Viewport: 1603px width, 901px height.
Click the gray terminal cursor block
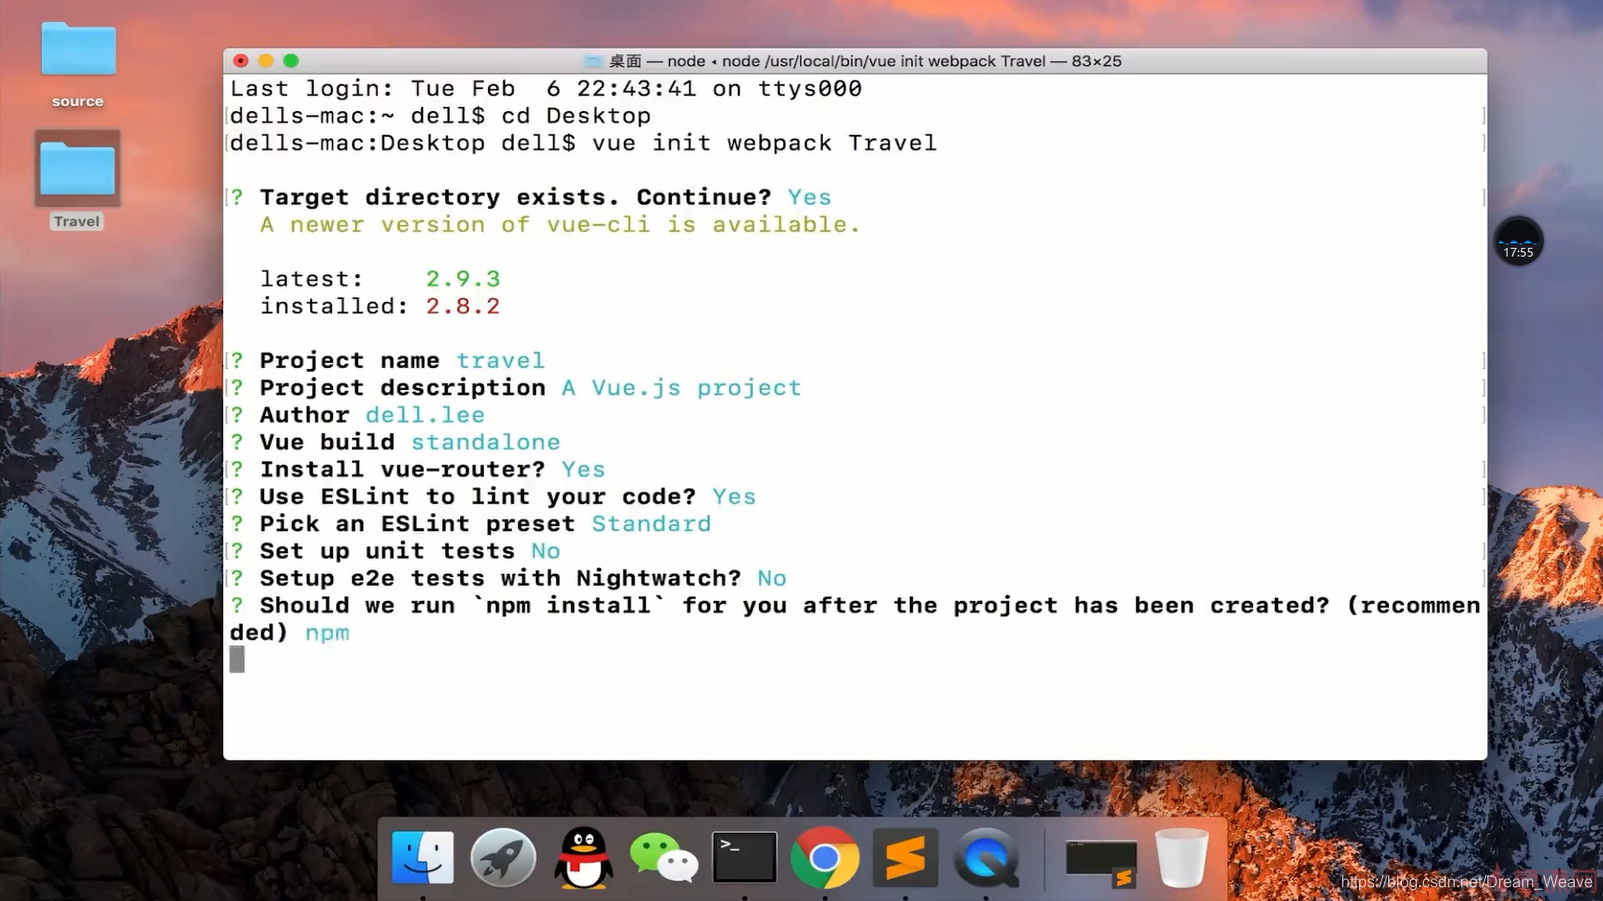click(237, 659)
